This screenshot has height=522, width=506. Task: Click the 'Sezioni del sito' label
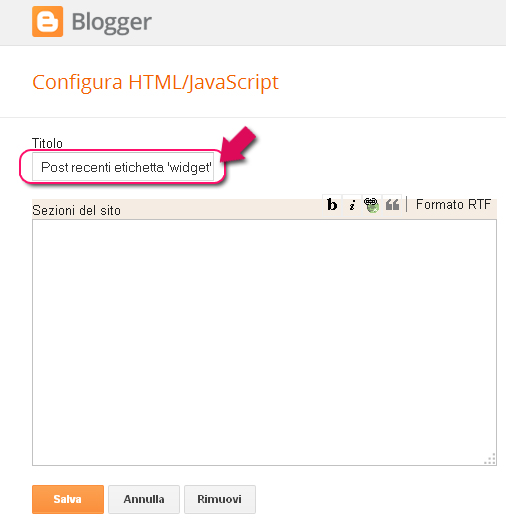(x=76, y=210)
